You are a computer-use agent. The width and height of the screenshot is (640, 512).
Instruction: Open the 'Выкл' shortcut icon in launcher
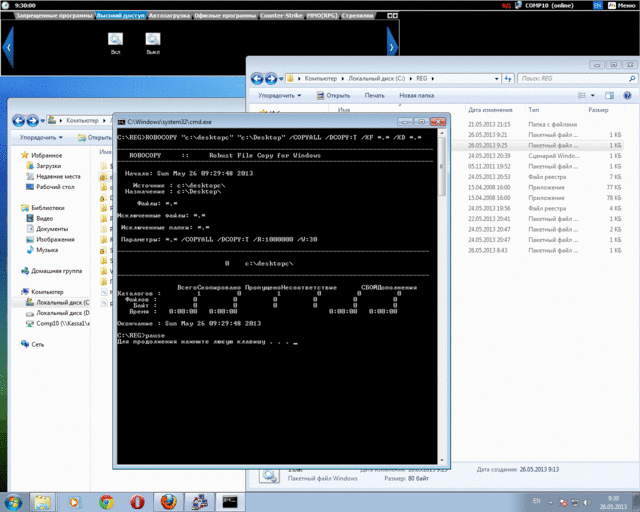click(153, 39)
